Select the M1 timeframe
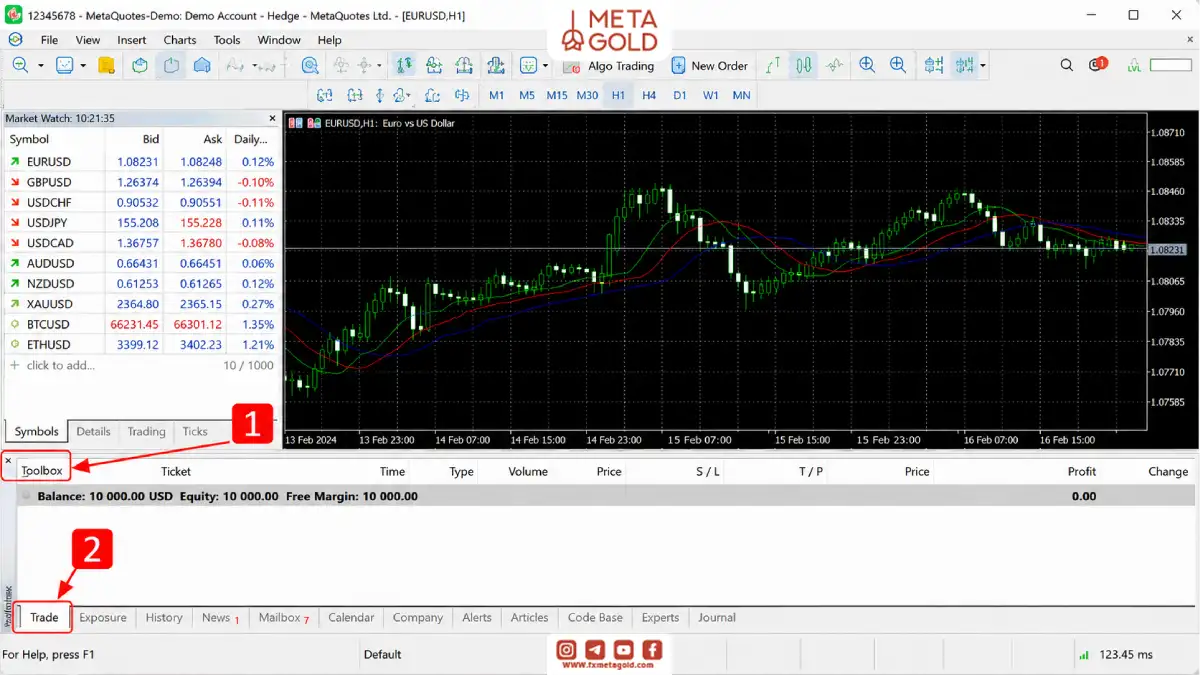Image resolution: width=1200 pixels, height=675 pixels. (497, 96)
